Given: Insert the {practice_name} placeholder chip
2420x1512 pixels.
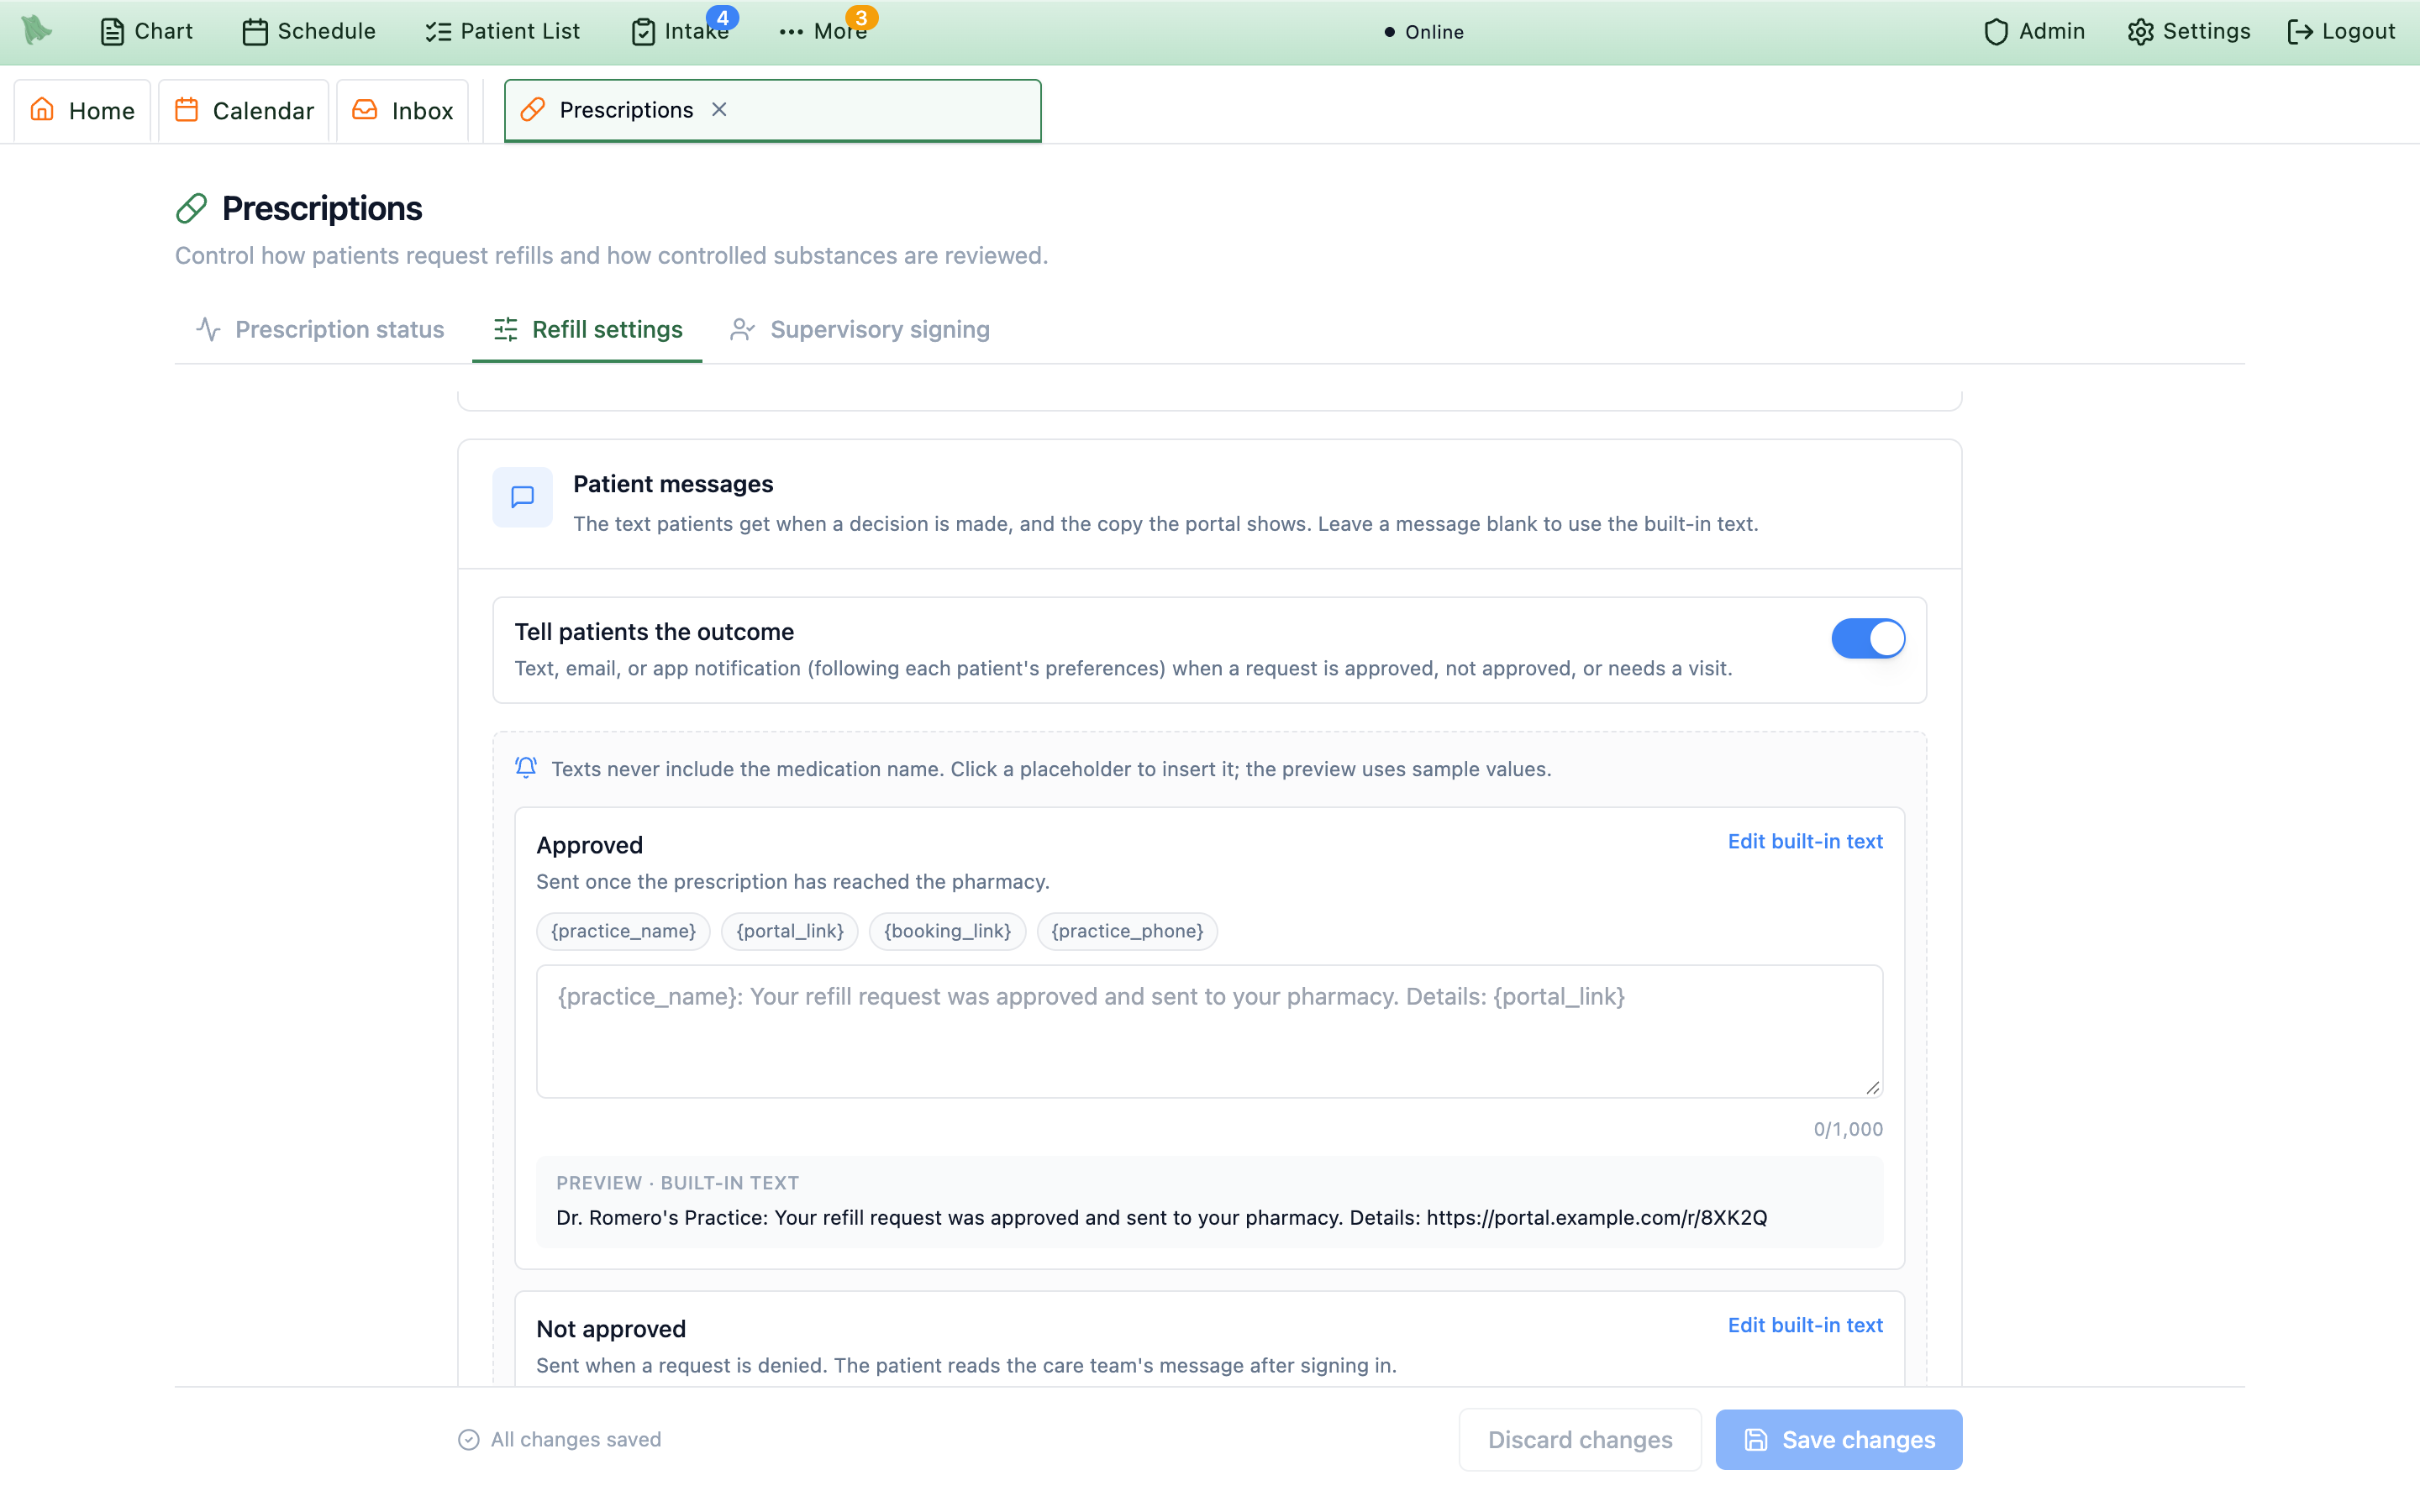Looking at the screenshot, I should coord(623,931).
